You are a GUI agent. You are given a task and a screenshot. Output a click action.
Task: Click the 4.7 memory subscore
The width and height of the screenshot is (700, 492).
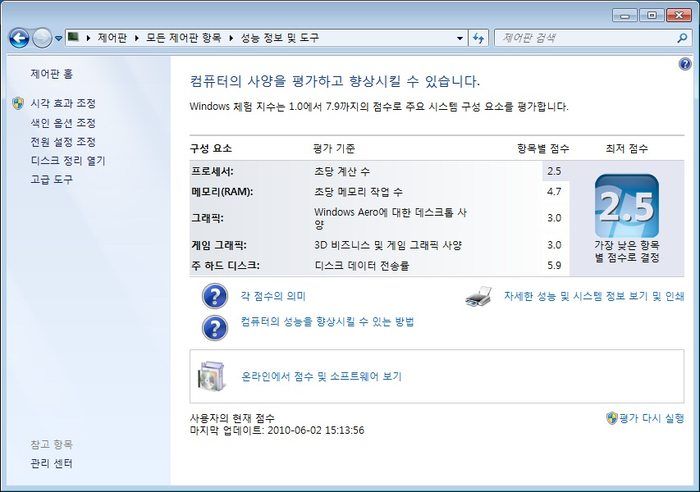(x=554, y=192)
